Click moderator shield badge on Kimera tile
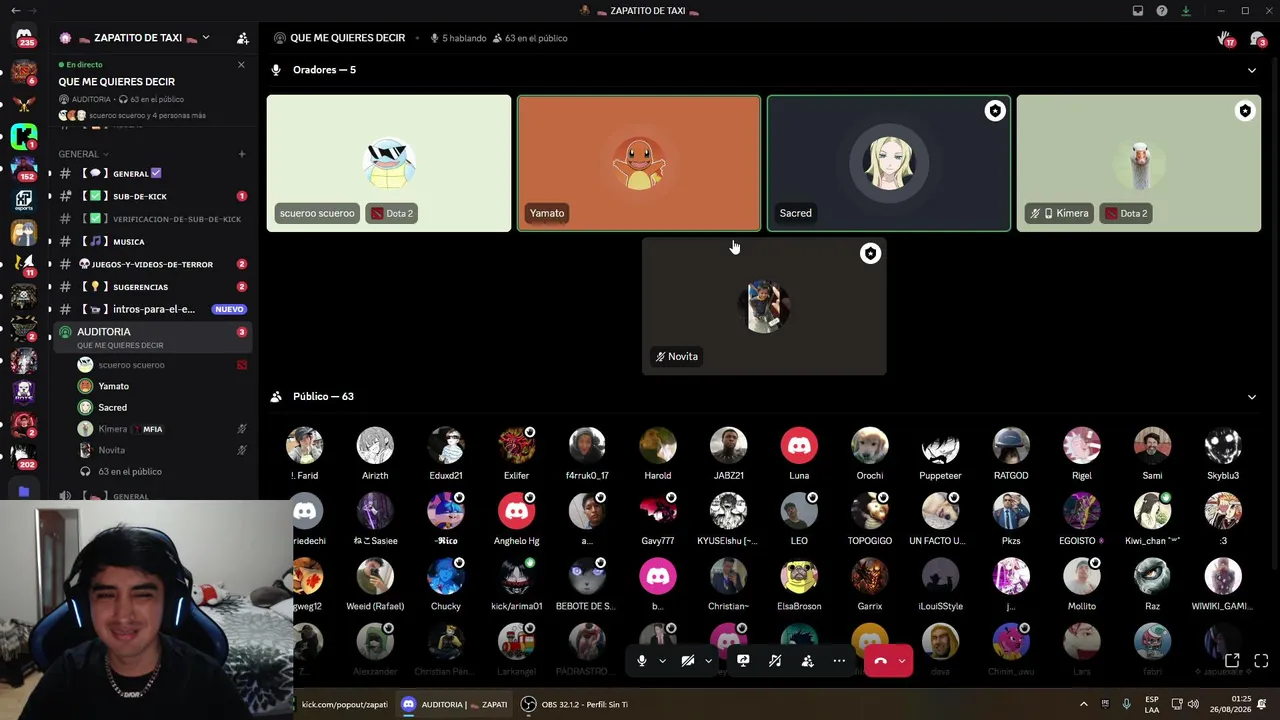Screen dimensions: 1280x720 tap(1244, 111)
